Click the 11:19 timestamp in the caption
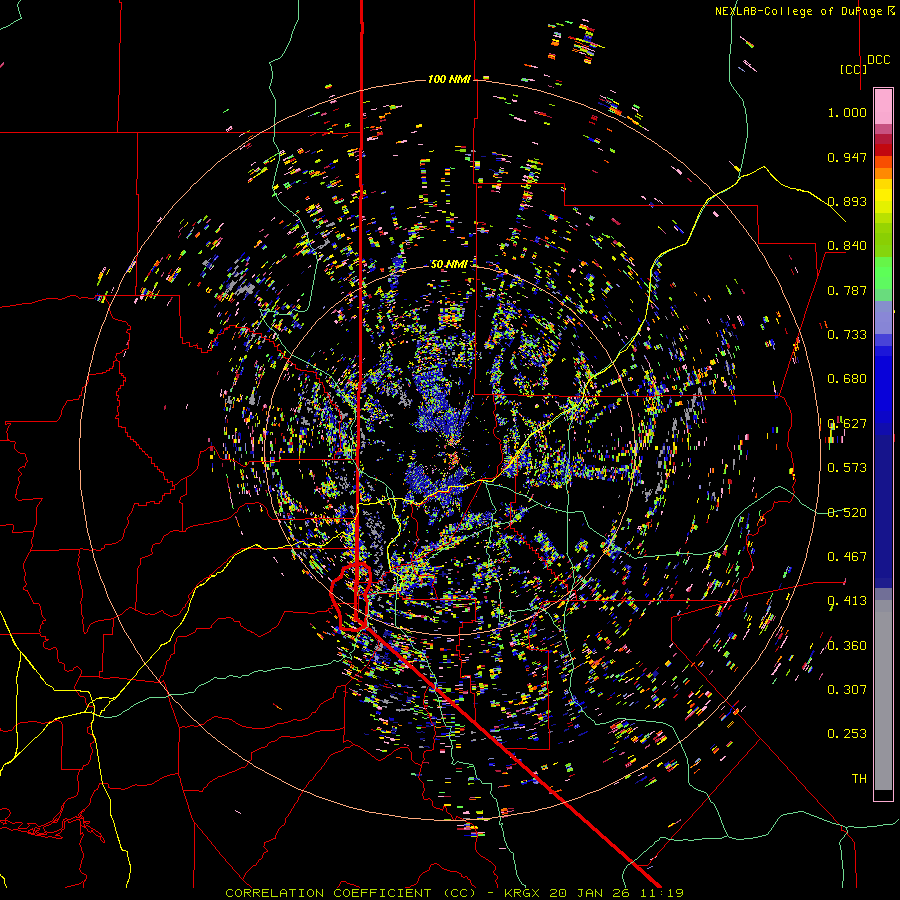This screenshot has width=900, height=900. pos(664,893)
